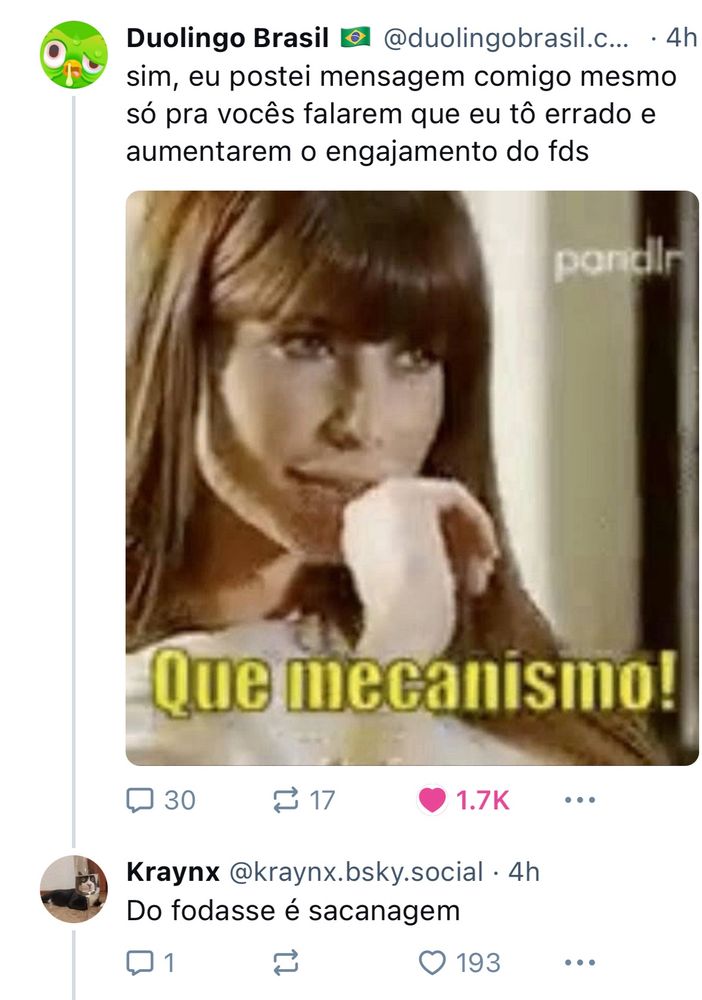Open Kraynx's cat avatar

point(74,889)
